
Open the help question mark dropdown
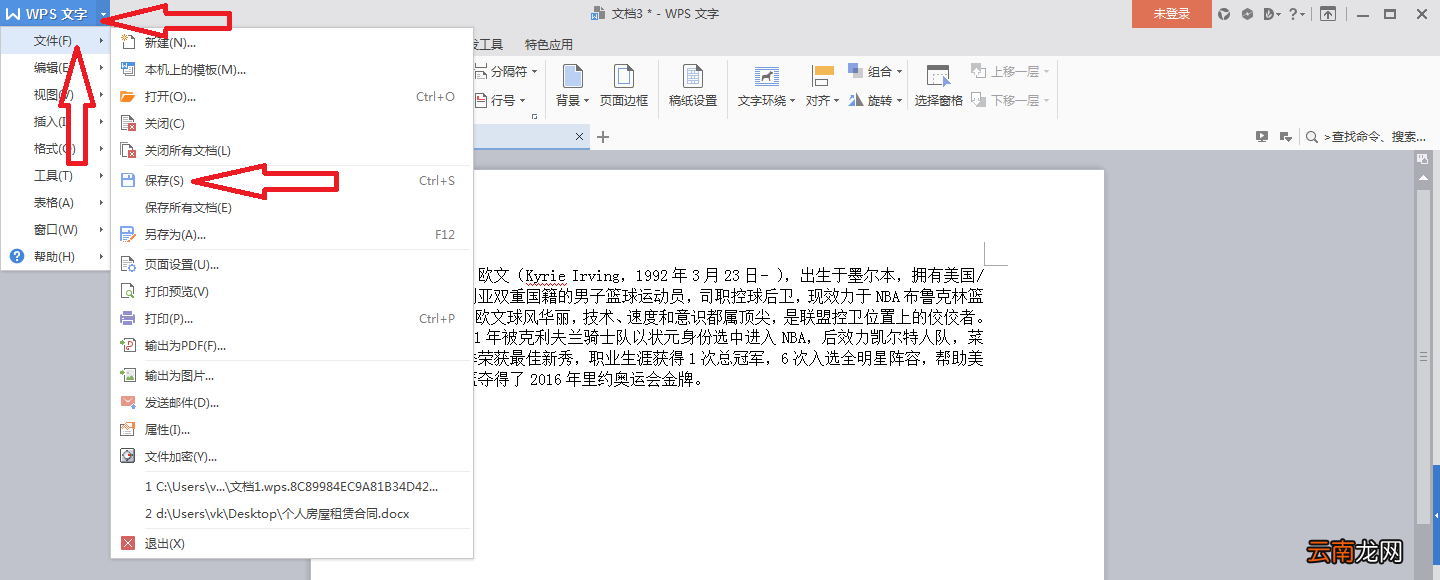[x=1296, y=14]
